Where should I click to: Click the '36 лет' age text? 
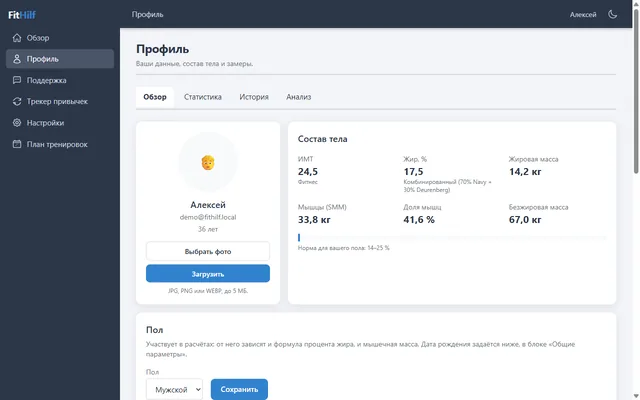[208, 229]
